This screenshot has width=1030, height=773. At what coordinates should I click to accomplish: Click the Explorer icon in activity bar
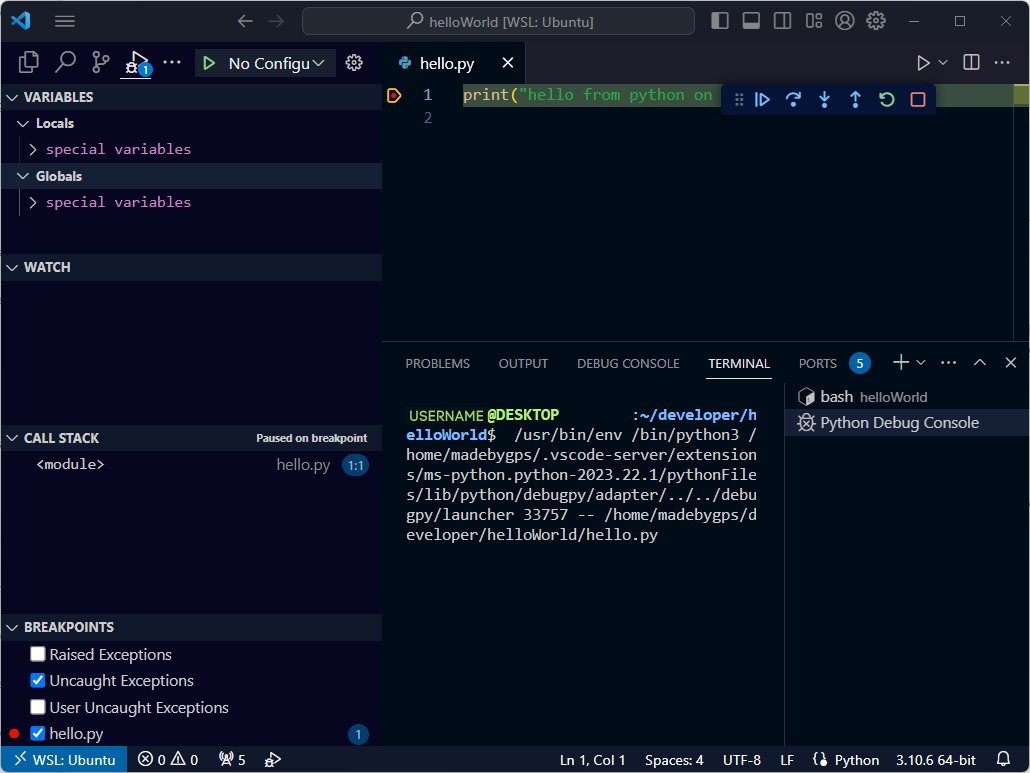point(27,62)
